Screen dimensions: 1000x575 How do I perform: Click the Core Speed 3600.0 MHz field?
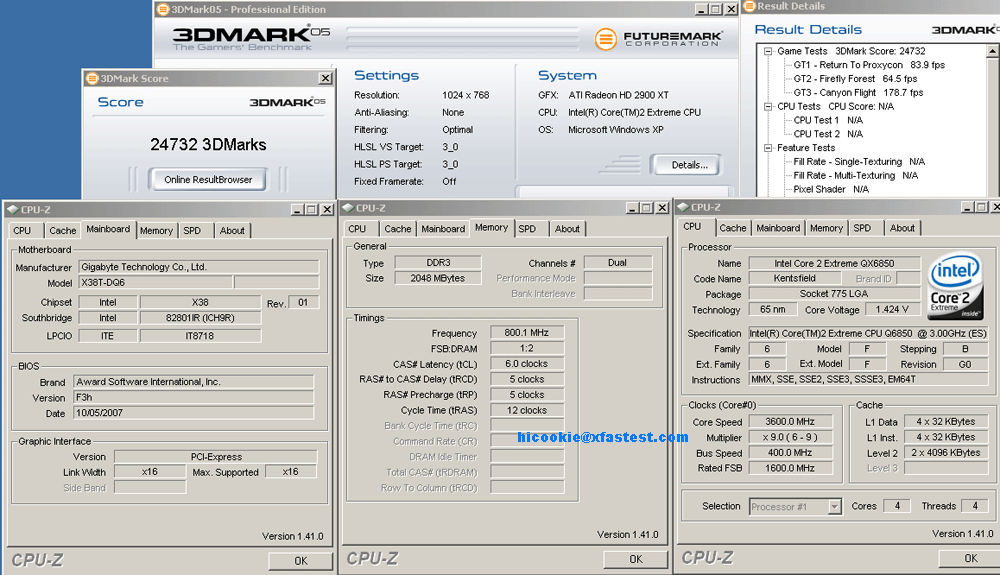[x=790, y=422]
